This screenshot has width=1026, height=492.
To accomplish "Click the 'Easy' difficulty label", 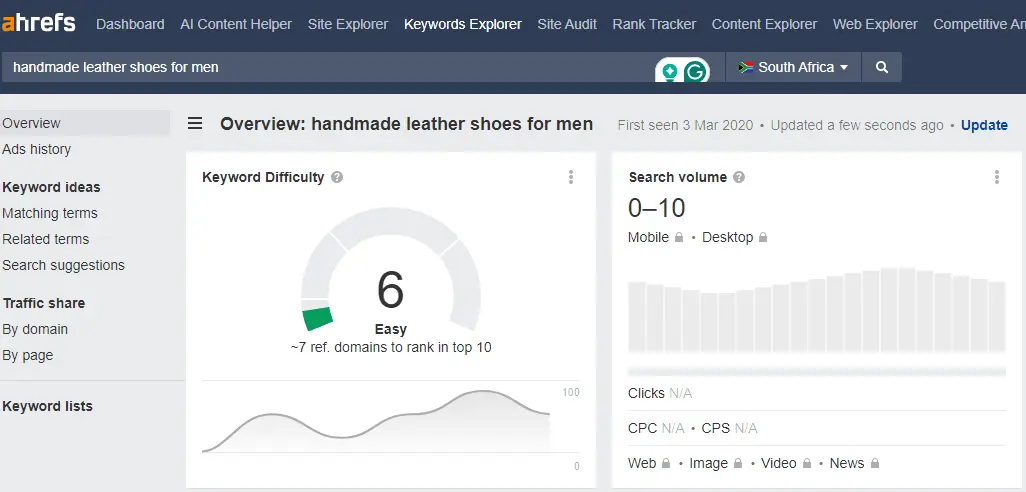I will [x=391, y=329].
